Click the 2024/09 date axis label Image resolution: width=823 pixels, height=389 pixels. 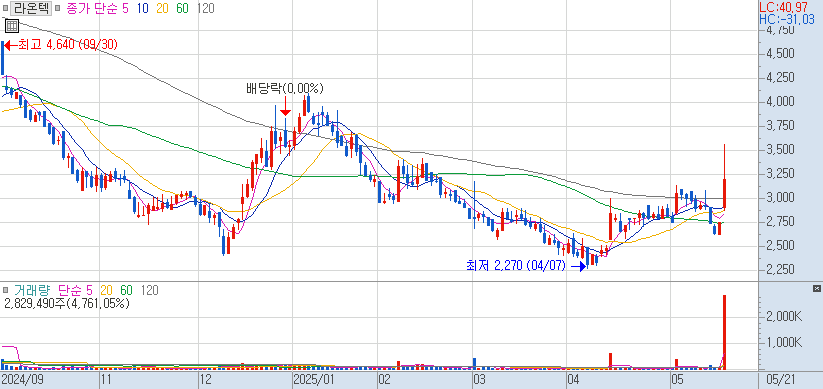[22, 379]
